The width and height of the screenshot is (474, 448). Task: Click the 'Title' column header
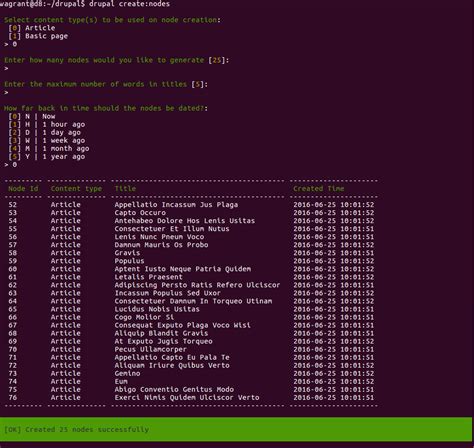point(125,189)
